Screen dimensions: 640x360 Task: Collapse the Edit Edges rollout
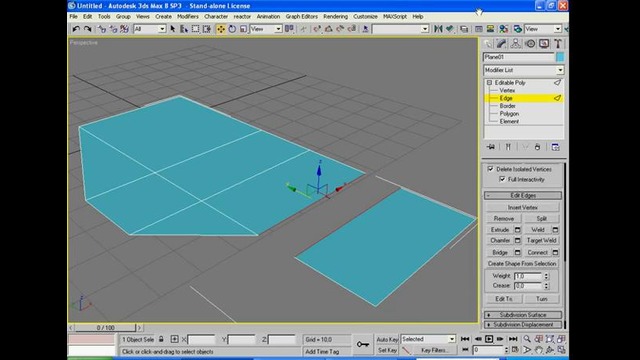[523, 196]
